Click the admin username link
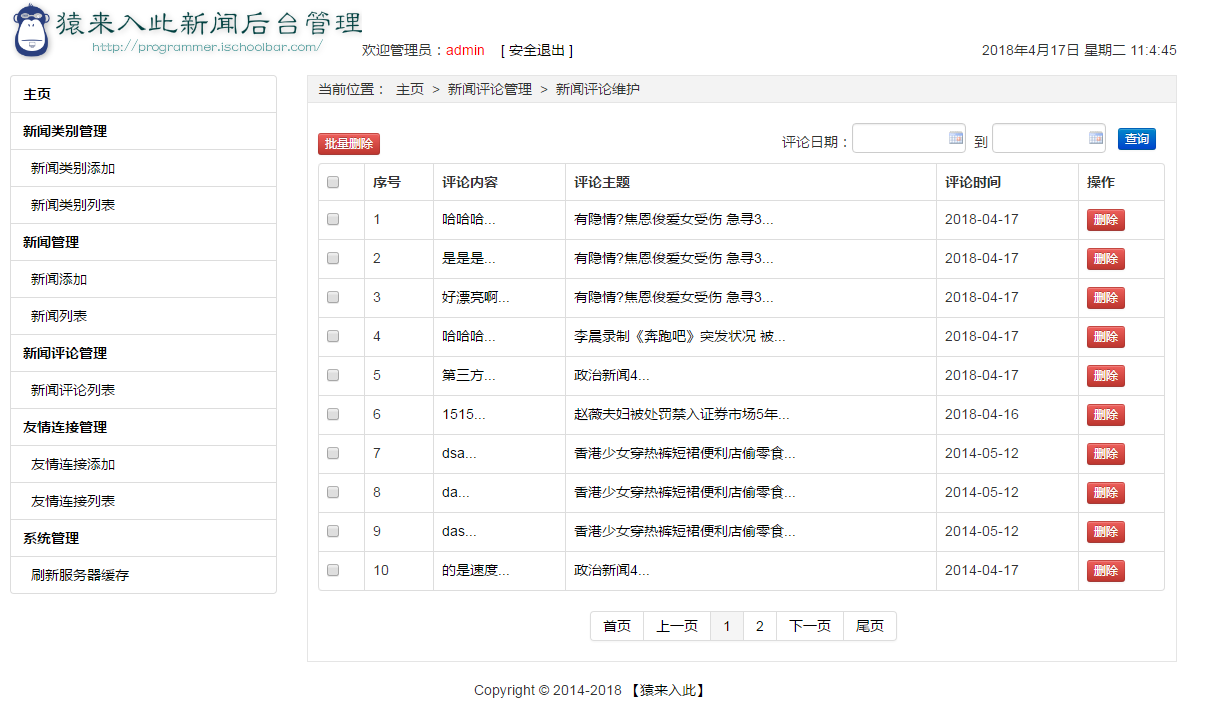This screenshot has height=722, width=1214. tap(465, 50)
